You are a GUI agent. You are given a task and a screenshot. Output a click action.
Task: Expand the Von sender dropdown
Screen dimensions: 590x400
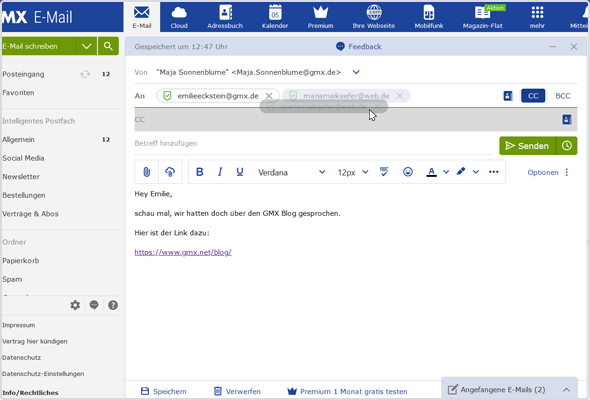(x=356, y=72)
